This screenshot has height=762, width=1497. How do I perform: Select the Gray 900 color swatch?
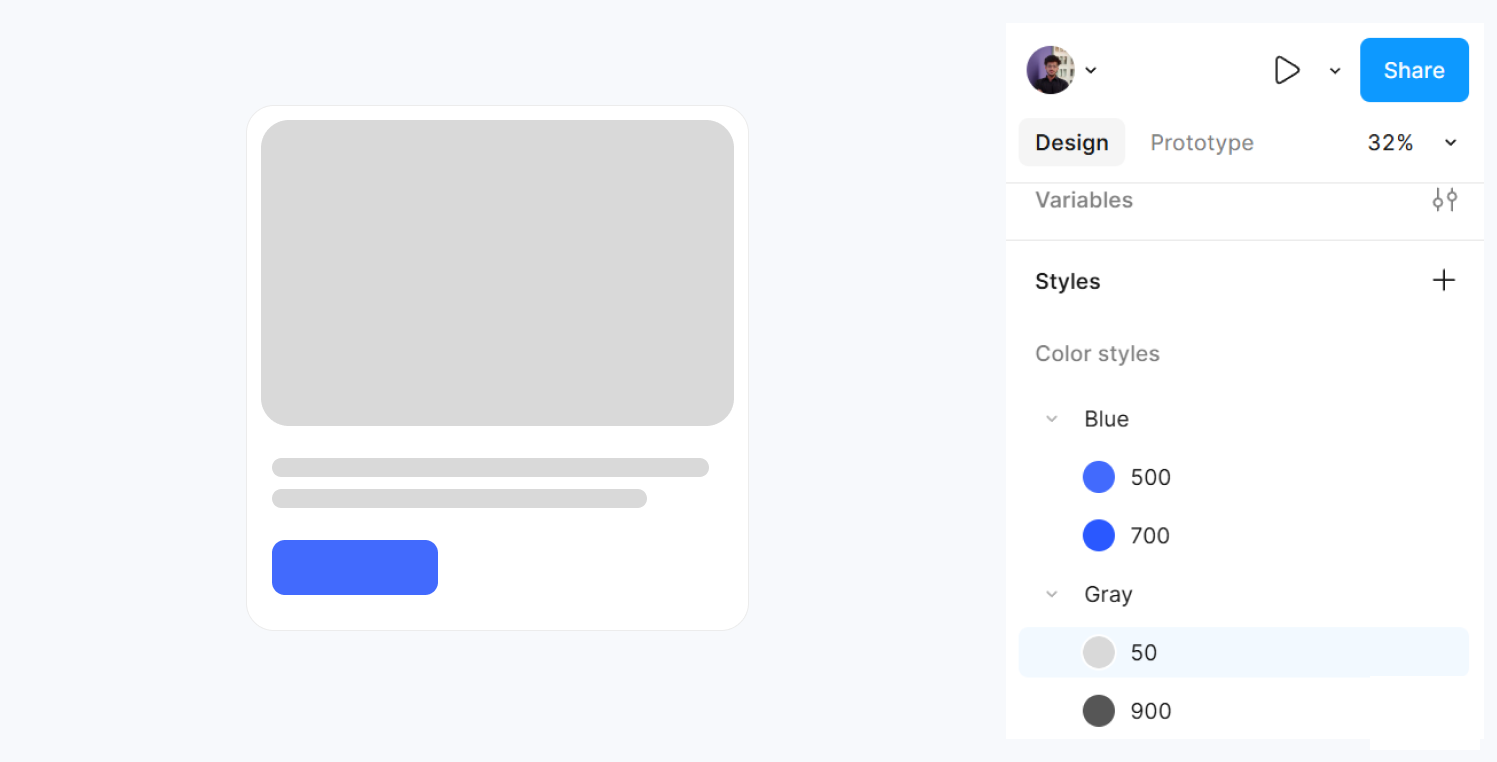click(x=1099, y=711)
